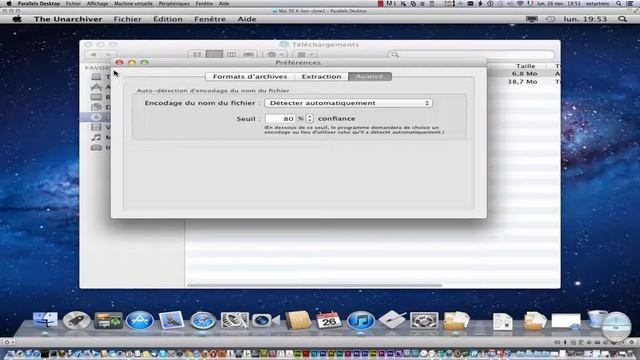Open Parallels Affichage menu
This screenshot has width=640, height=360.
click(x=98, y=3)
